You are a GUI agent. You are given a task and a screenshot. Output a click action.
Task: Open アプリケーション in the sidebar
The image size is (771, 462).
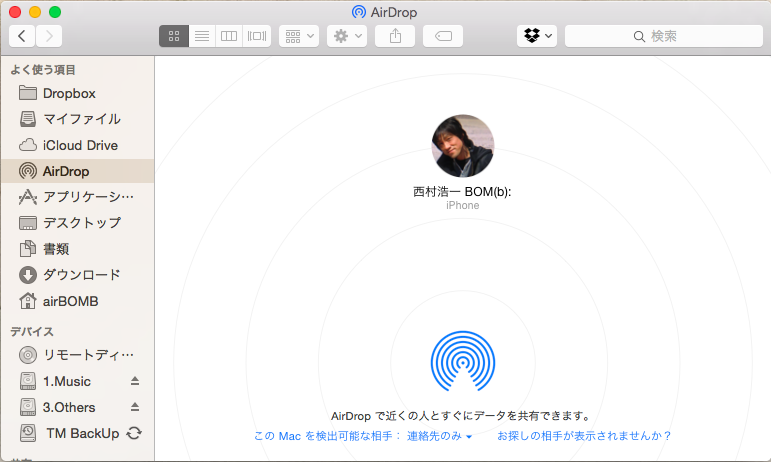pos(78,197)
